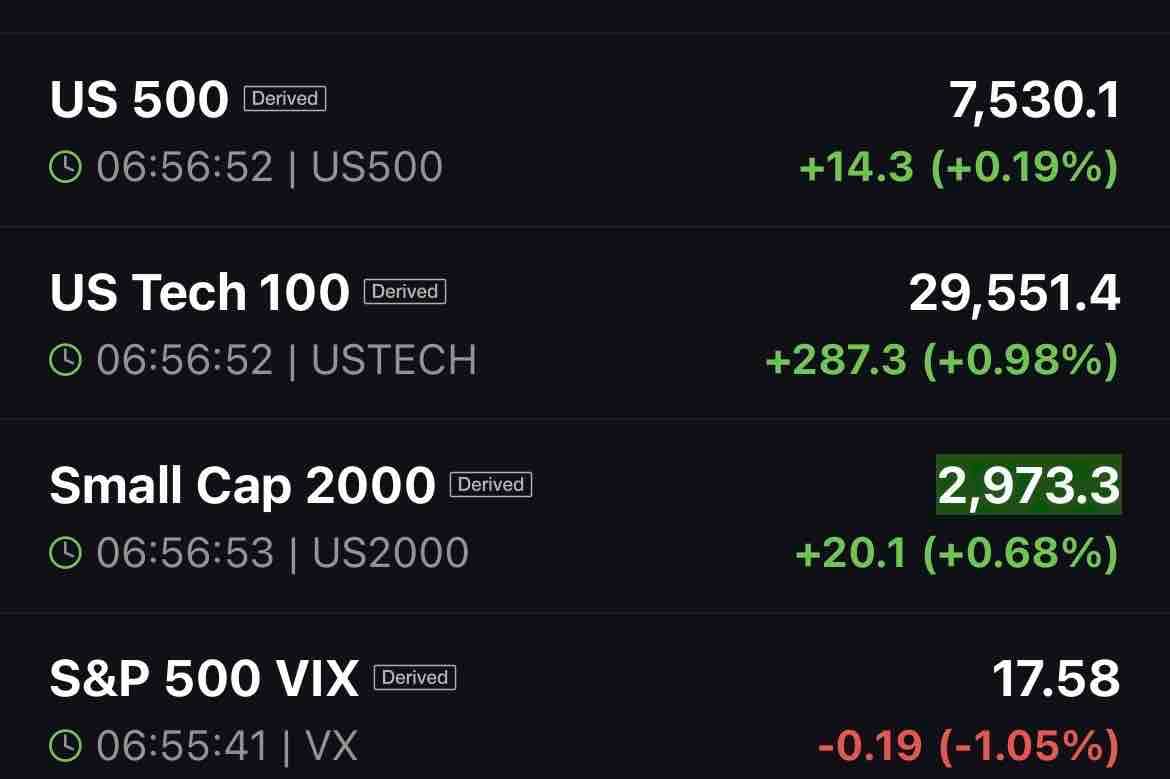This screenshot has height=779, width=1170.
Task: Click the Derived badge beside US Tech 100
Action: pyautogui.click(x=404, y=291)
